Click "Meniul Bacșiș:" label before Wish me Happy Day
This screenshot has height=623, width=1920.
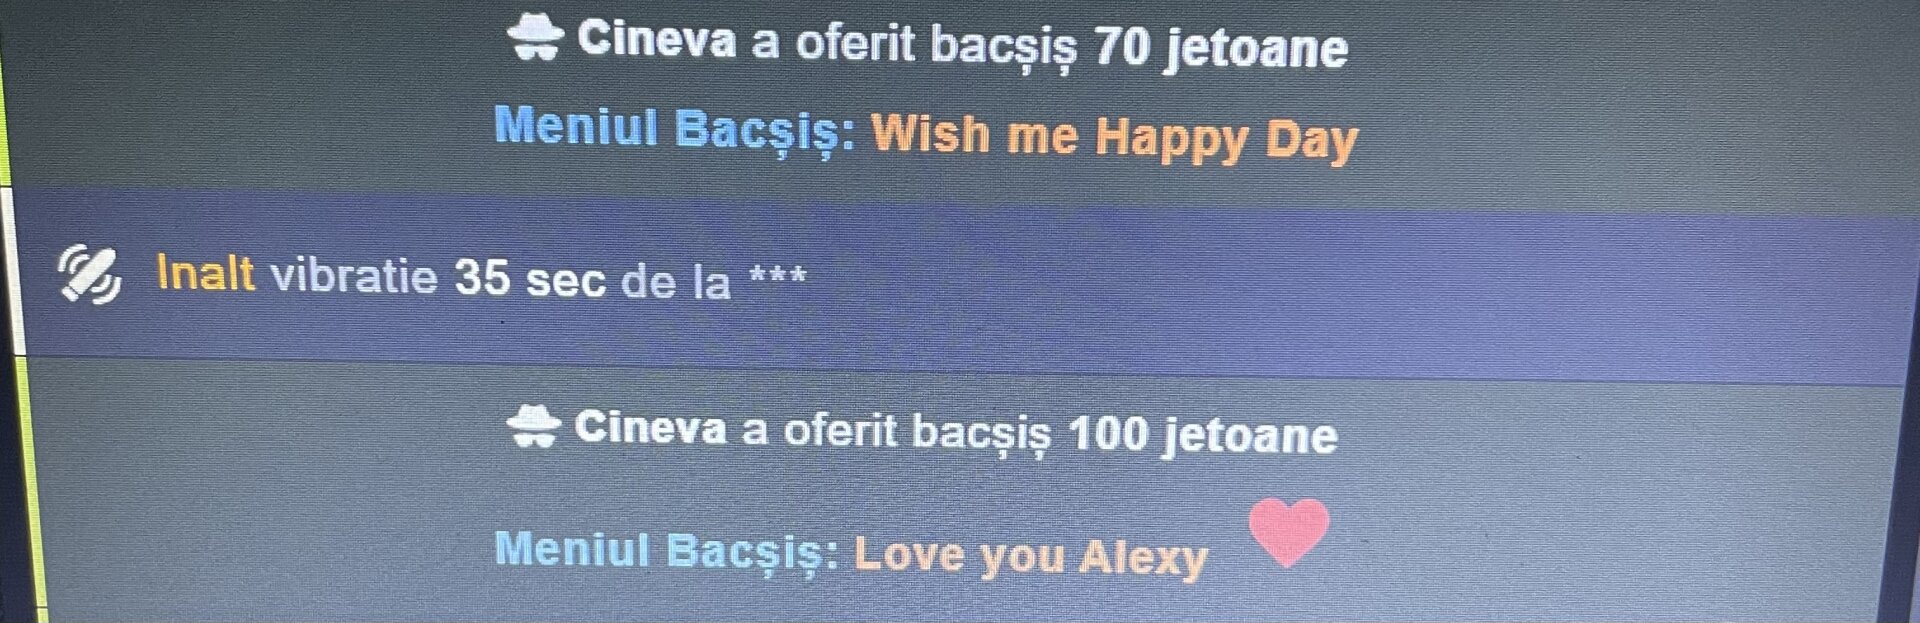click(675, 131)
